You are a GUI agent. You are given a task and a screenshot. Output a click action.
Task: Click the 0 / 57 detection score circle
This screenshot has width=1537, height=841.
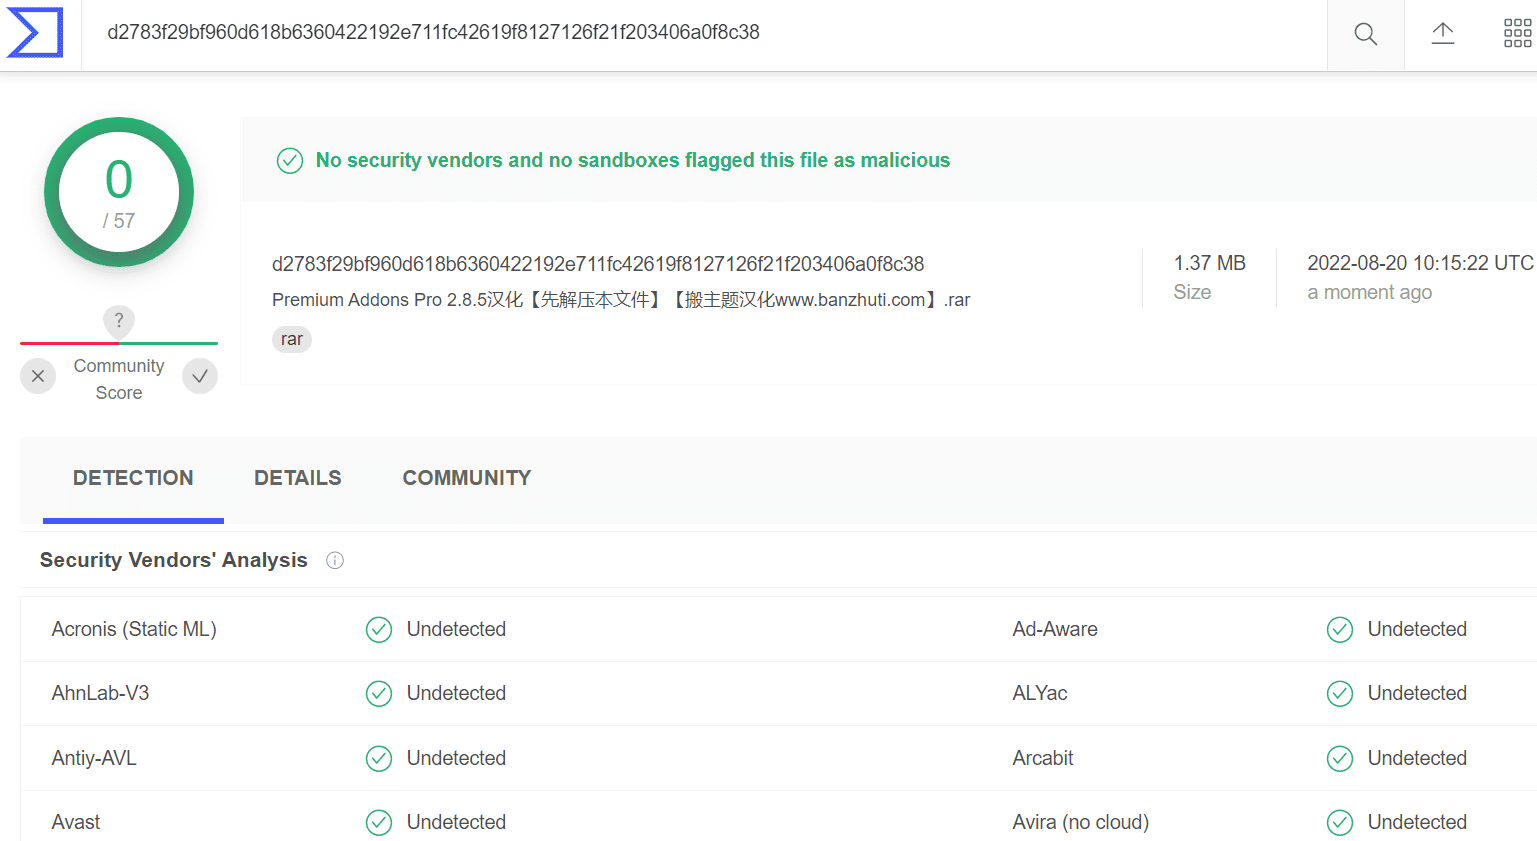pos(119,193)
